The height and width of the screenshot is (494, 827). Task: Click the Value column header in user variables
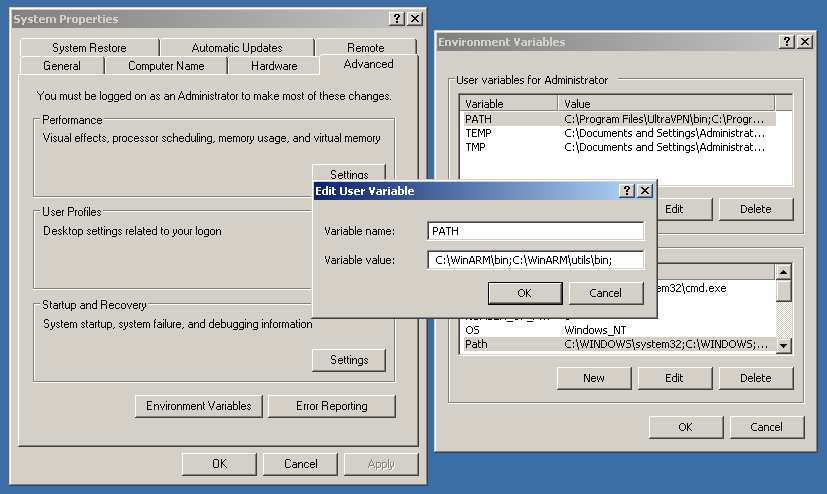tap(667, 103)
